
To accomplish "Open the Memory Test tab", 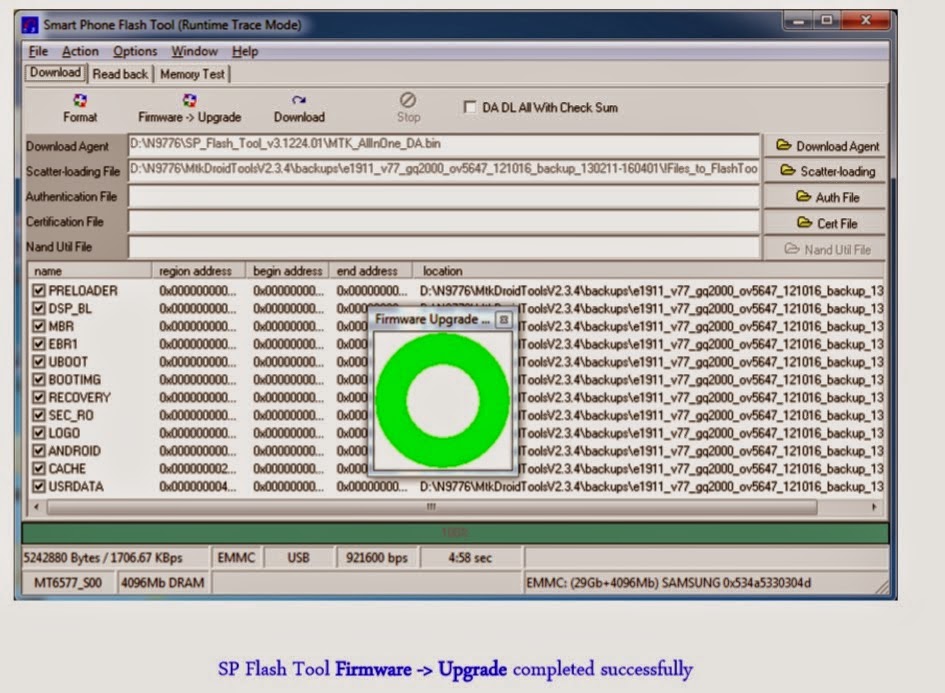I will 194,73.
